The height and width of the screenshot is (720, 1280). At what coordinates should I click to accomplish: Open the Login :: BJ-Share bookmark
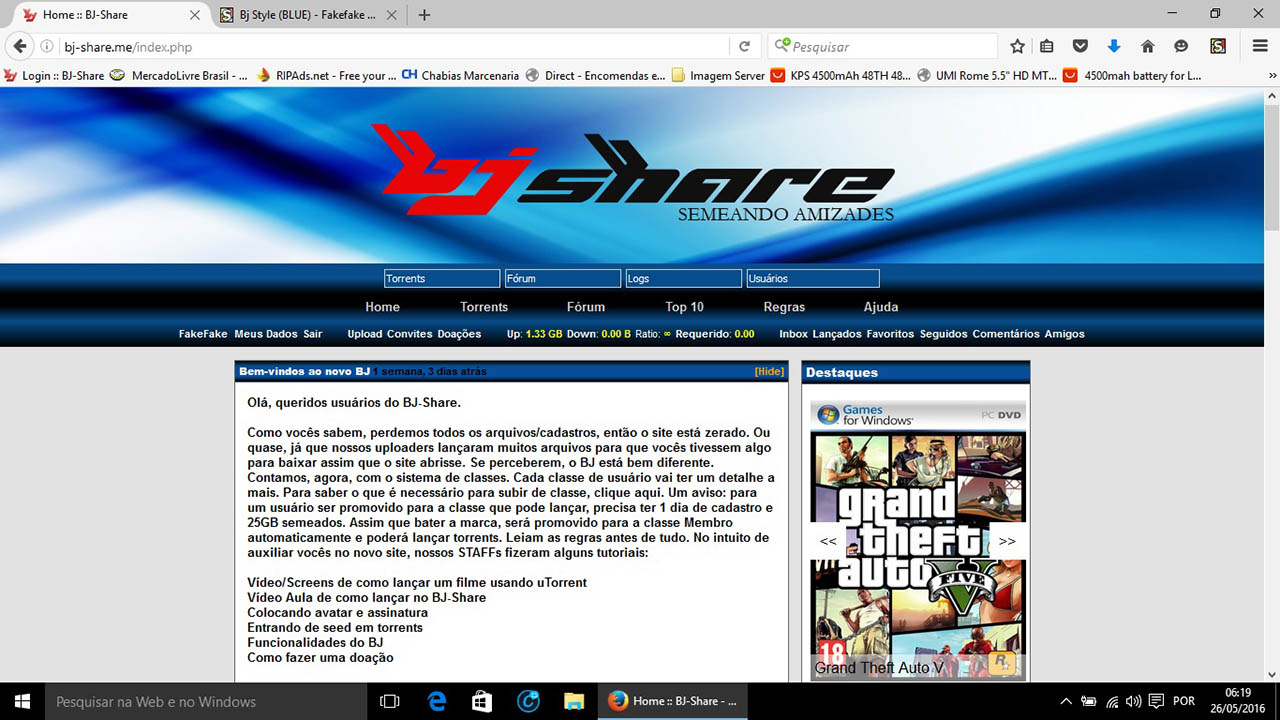(55, 75)
